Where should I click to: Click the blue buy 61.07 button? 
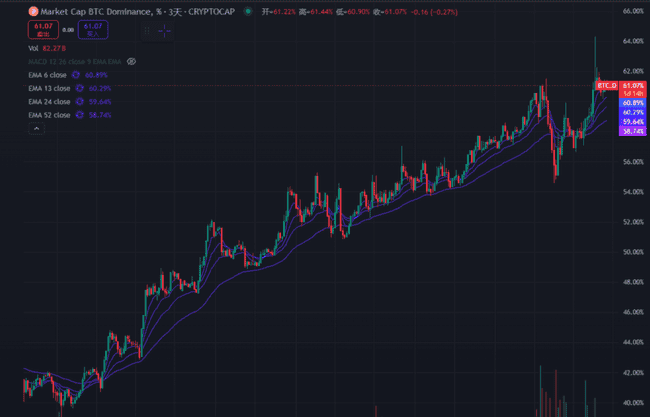[x=92, y=29]
